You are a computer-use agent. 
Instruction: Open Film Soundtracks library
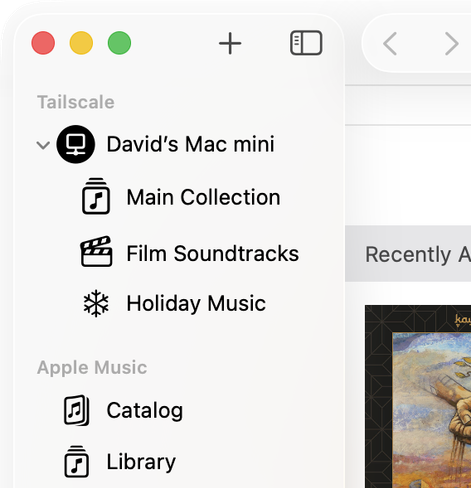[x=213, y=254]
